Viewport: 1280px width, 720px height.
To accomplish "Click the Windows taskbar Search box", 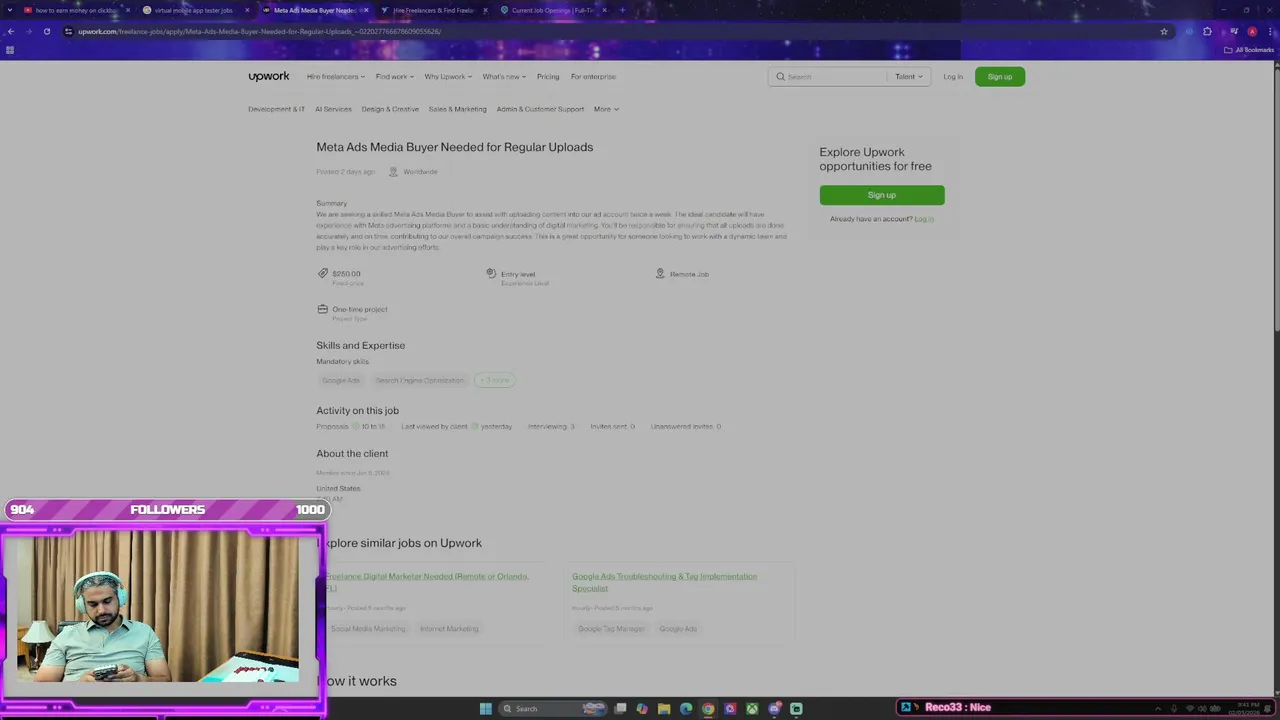I will (553, 709).
